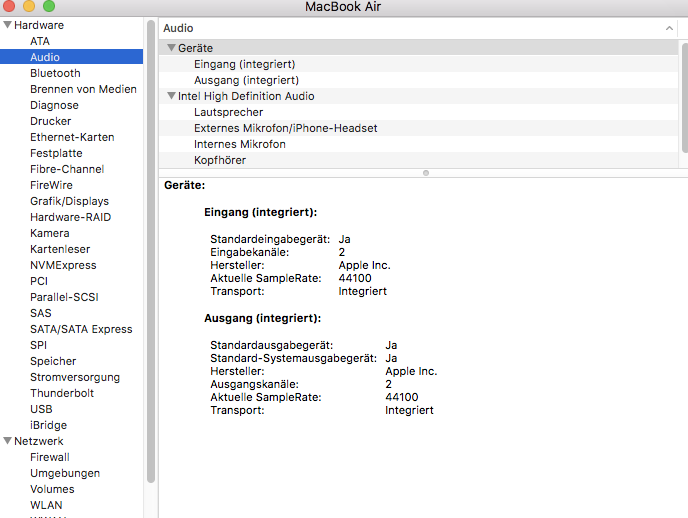Open WLAN under Netzwerk
Screen dimensions: 688x518
coord(45,505)
